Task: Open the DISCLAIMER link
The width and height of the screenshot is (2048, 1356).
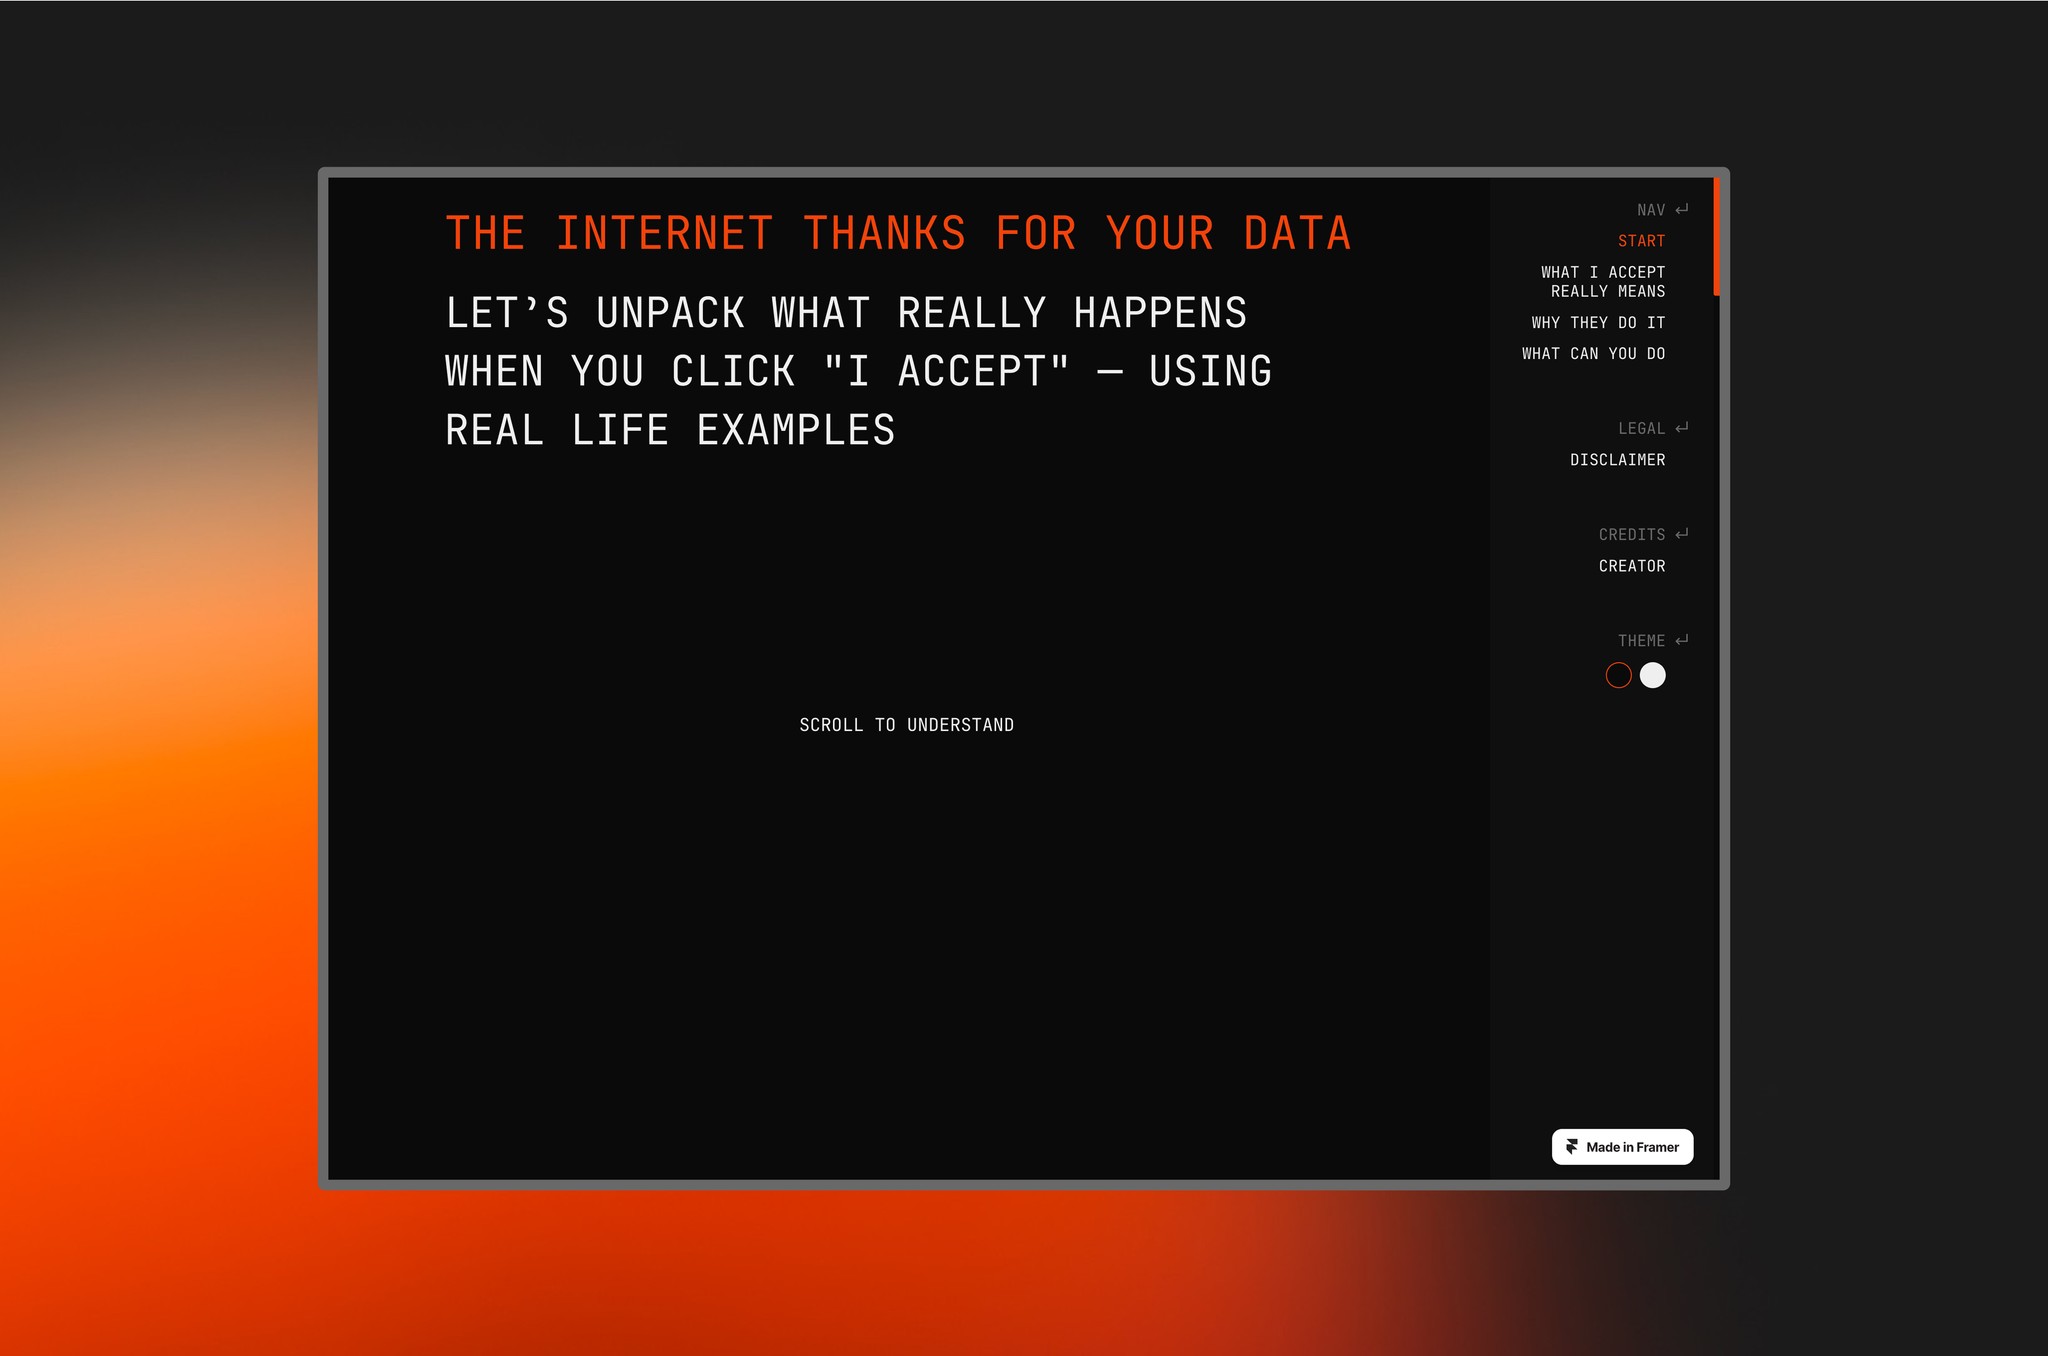Action: [1617, 460]
